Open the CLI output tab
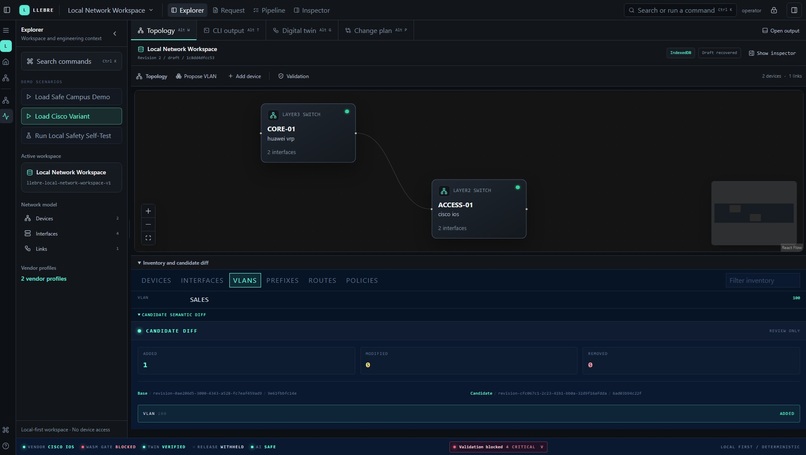Image resolution: width=806 pixels, height=455 pixels. [x=231, y=30]
